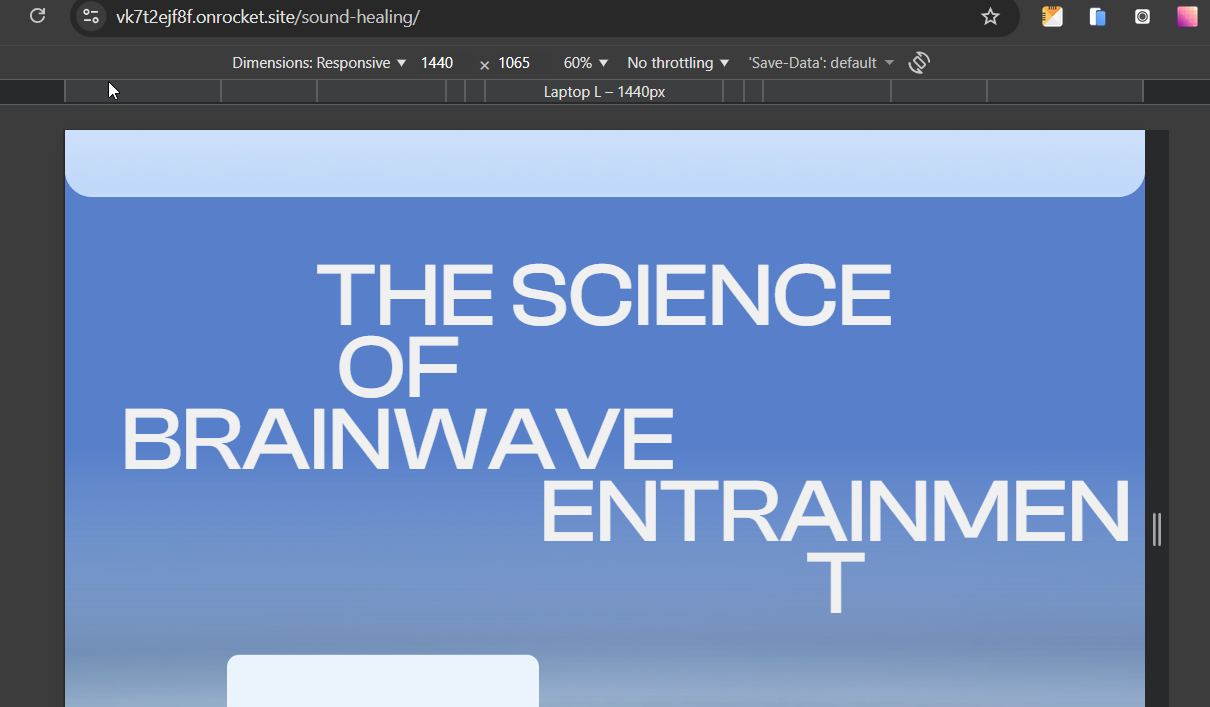Open the blue devices extension icon
Viewport: 1210px width, 707px height.
[1097, 16]
